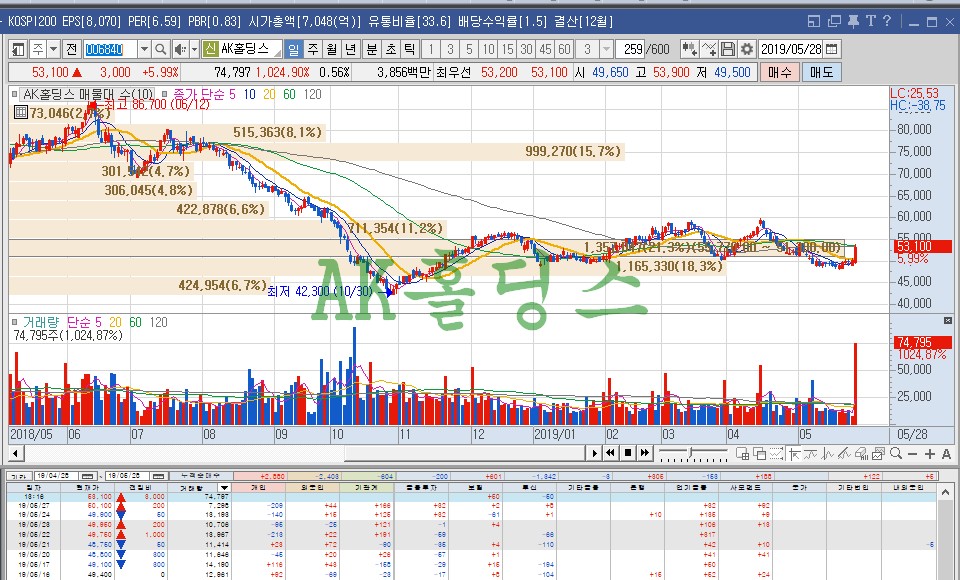Select the 틱 tick chart period
Viewport: 960px width, 580px height.
point(410,49)
